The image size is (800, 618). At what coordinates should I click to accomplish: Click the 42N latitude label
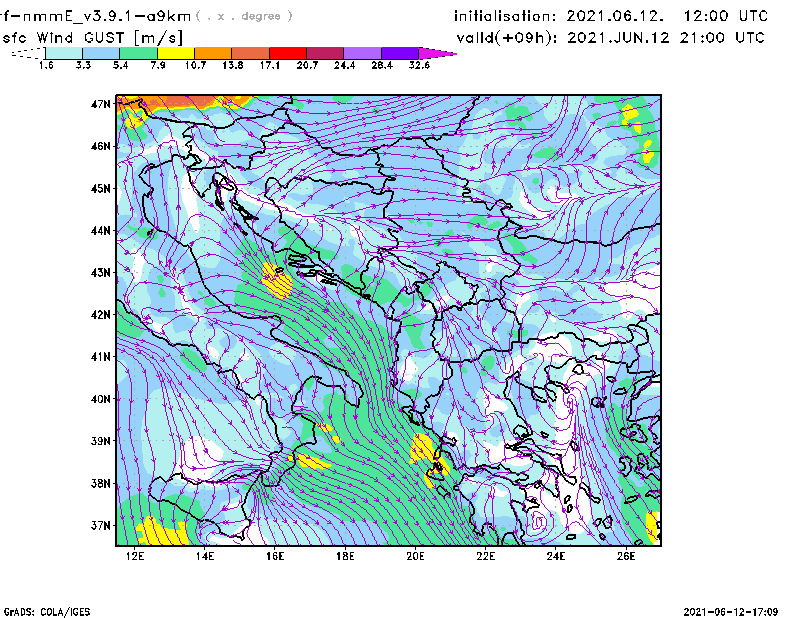coord(100,315)
